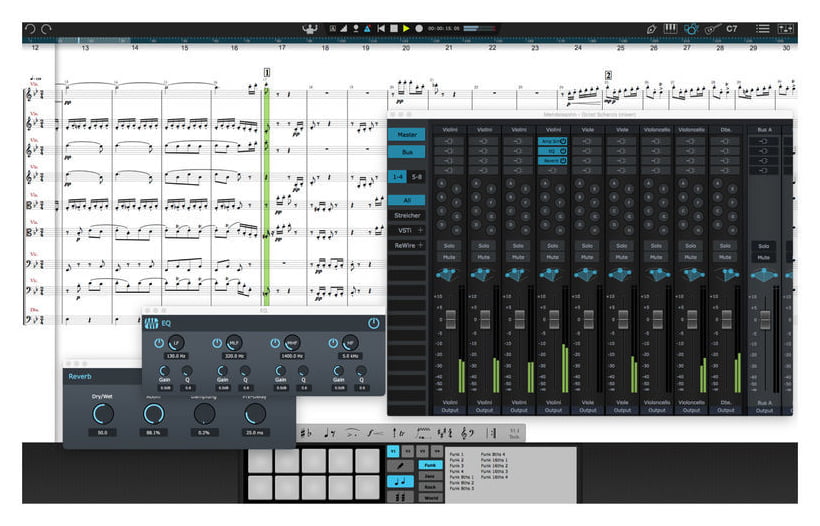Choose the World style in the drum panel
This screenshot has height=526, width=820.
pos(430,498)
